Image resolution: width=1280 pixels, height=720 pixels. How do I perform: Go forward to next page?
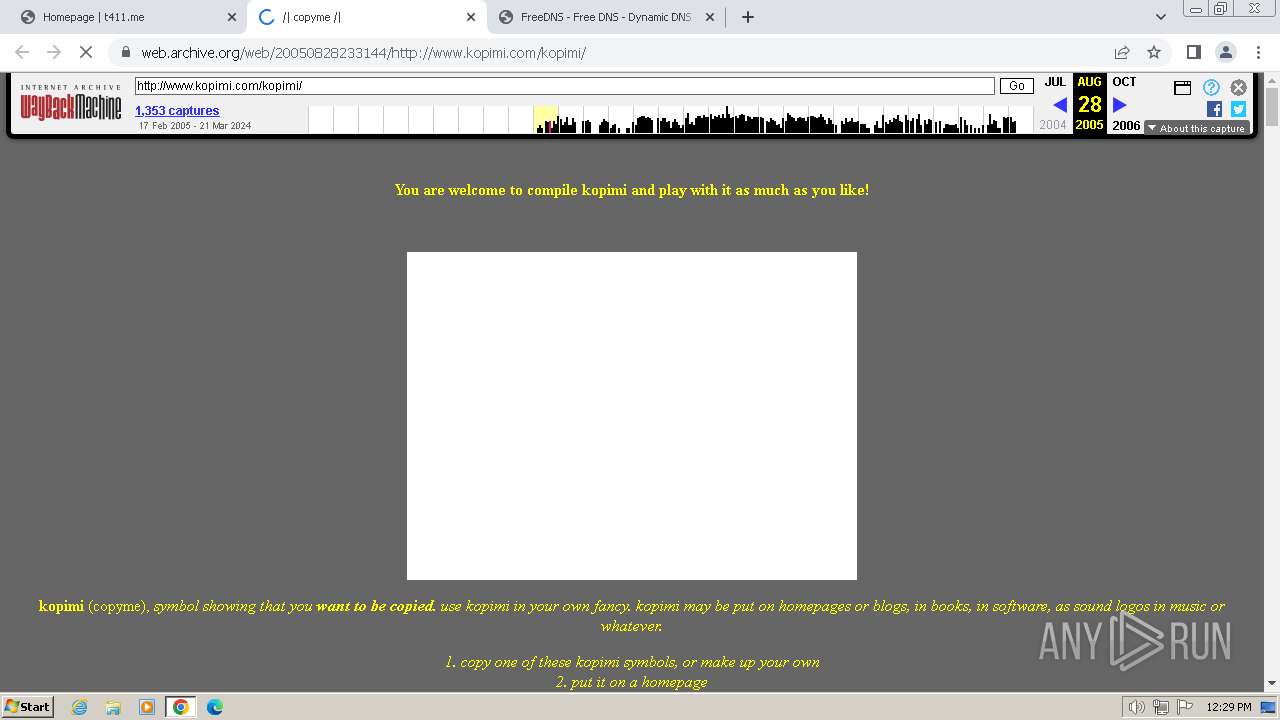(x=54, y=52)
